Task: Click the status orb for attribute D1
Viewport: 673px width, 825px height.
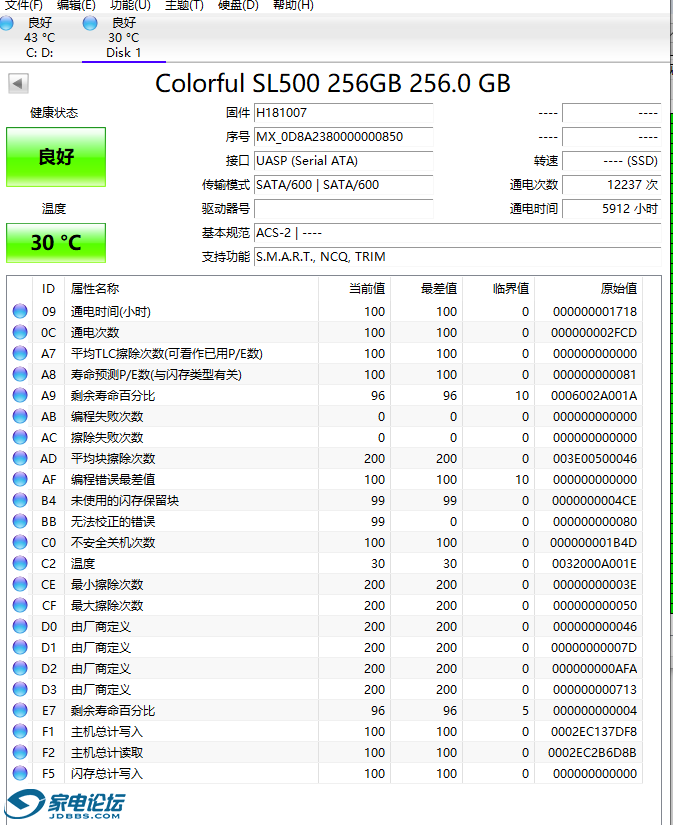Action: pos(20,647)
